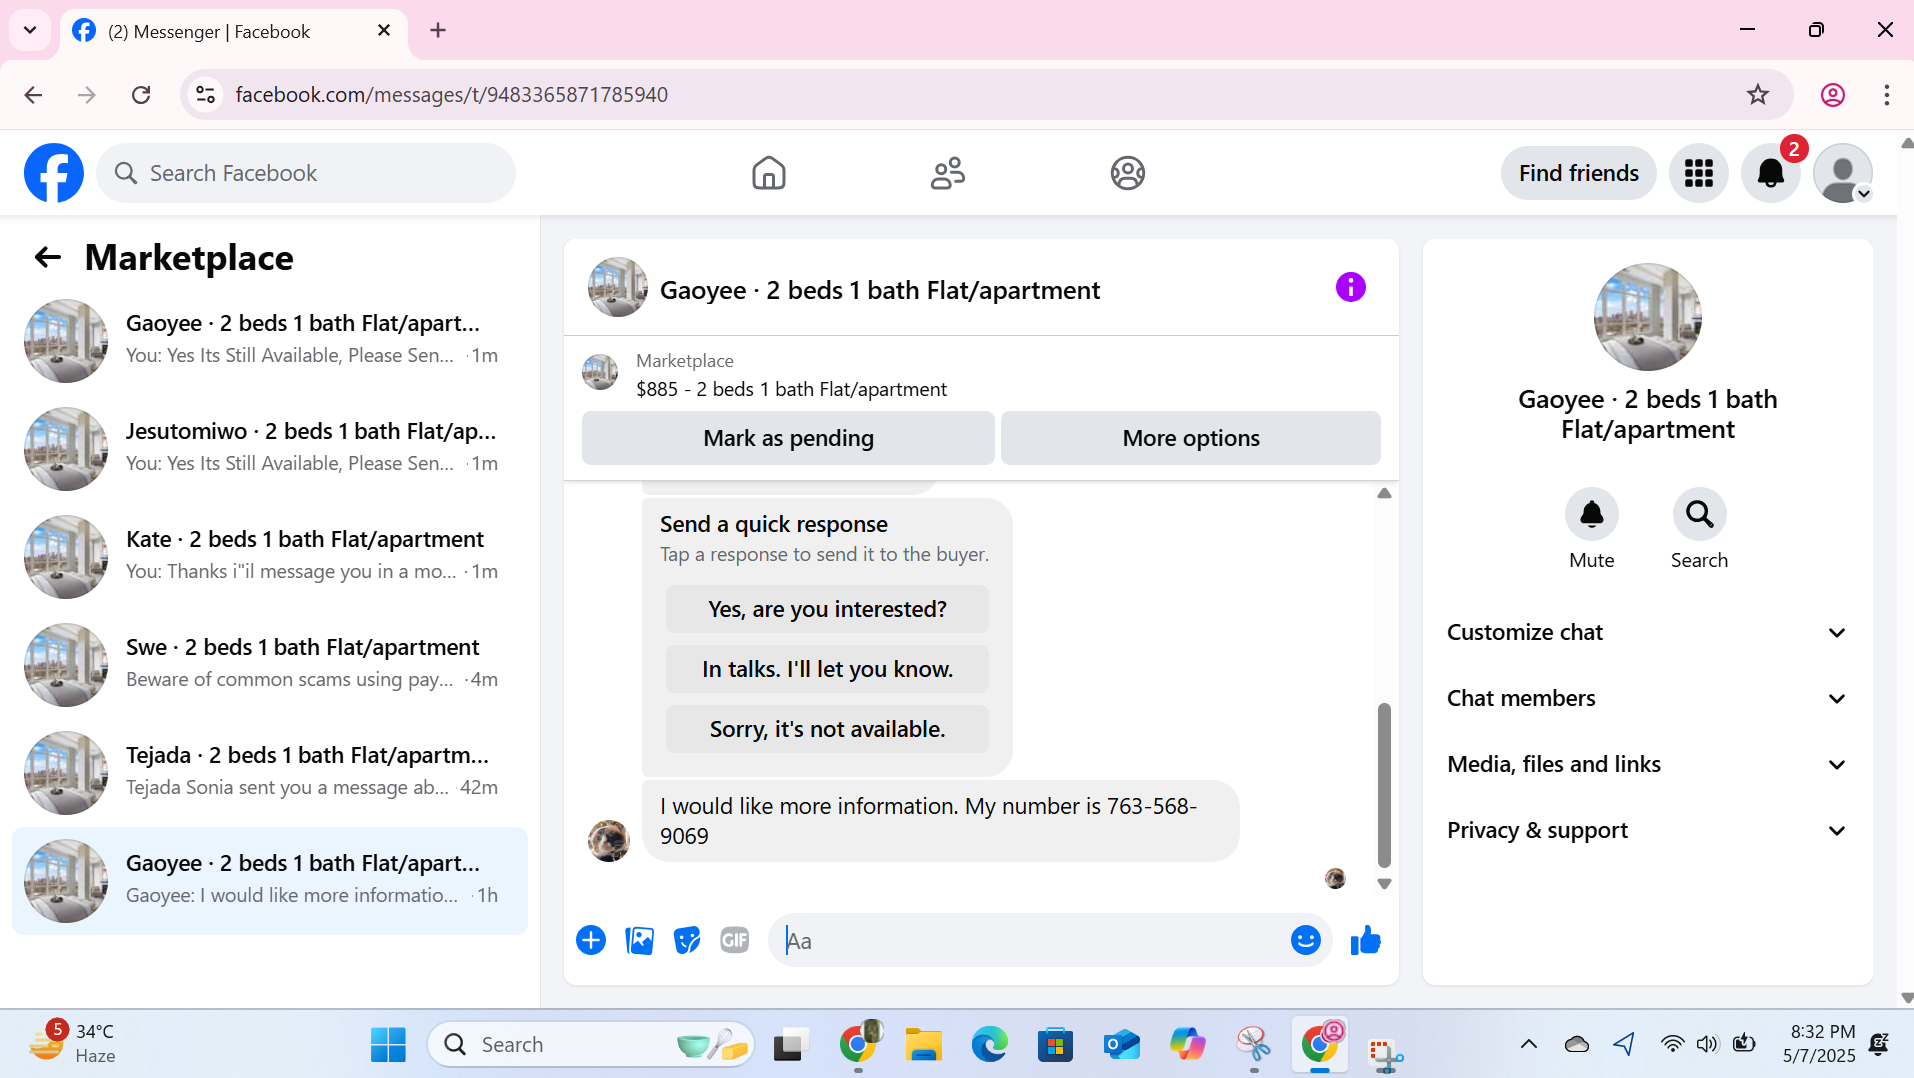Send quick reply 'In talks. I'll let you know.'
This screenshot has height=1078, width=1914.
(827, 669)
